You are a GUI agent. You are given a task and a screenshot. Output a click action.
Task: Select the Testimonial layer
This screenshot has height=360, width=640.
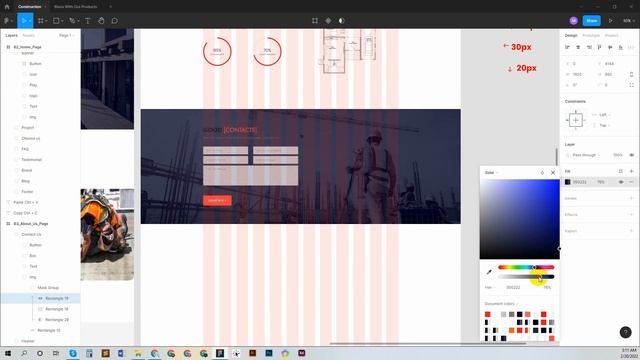[31, 160]
